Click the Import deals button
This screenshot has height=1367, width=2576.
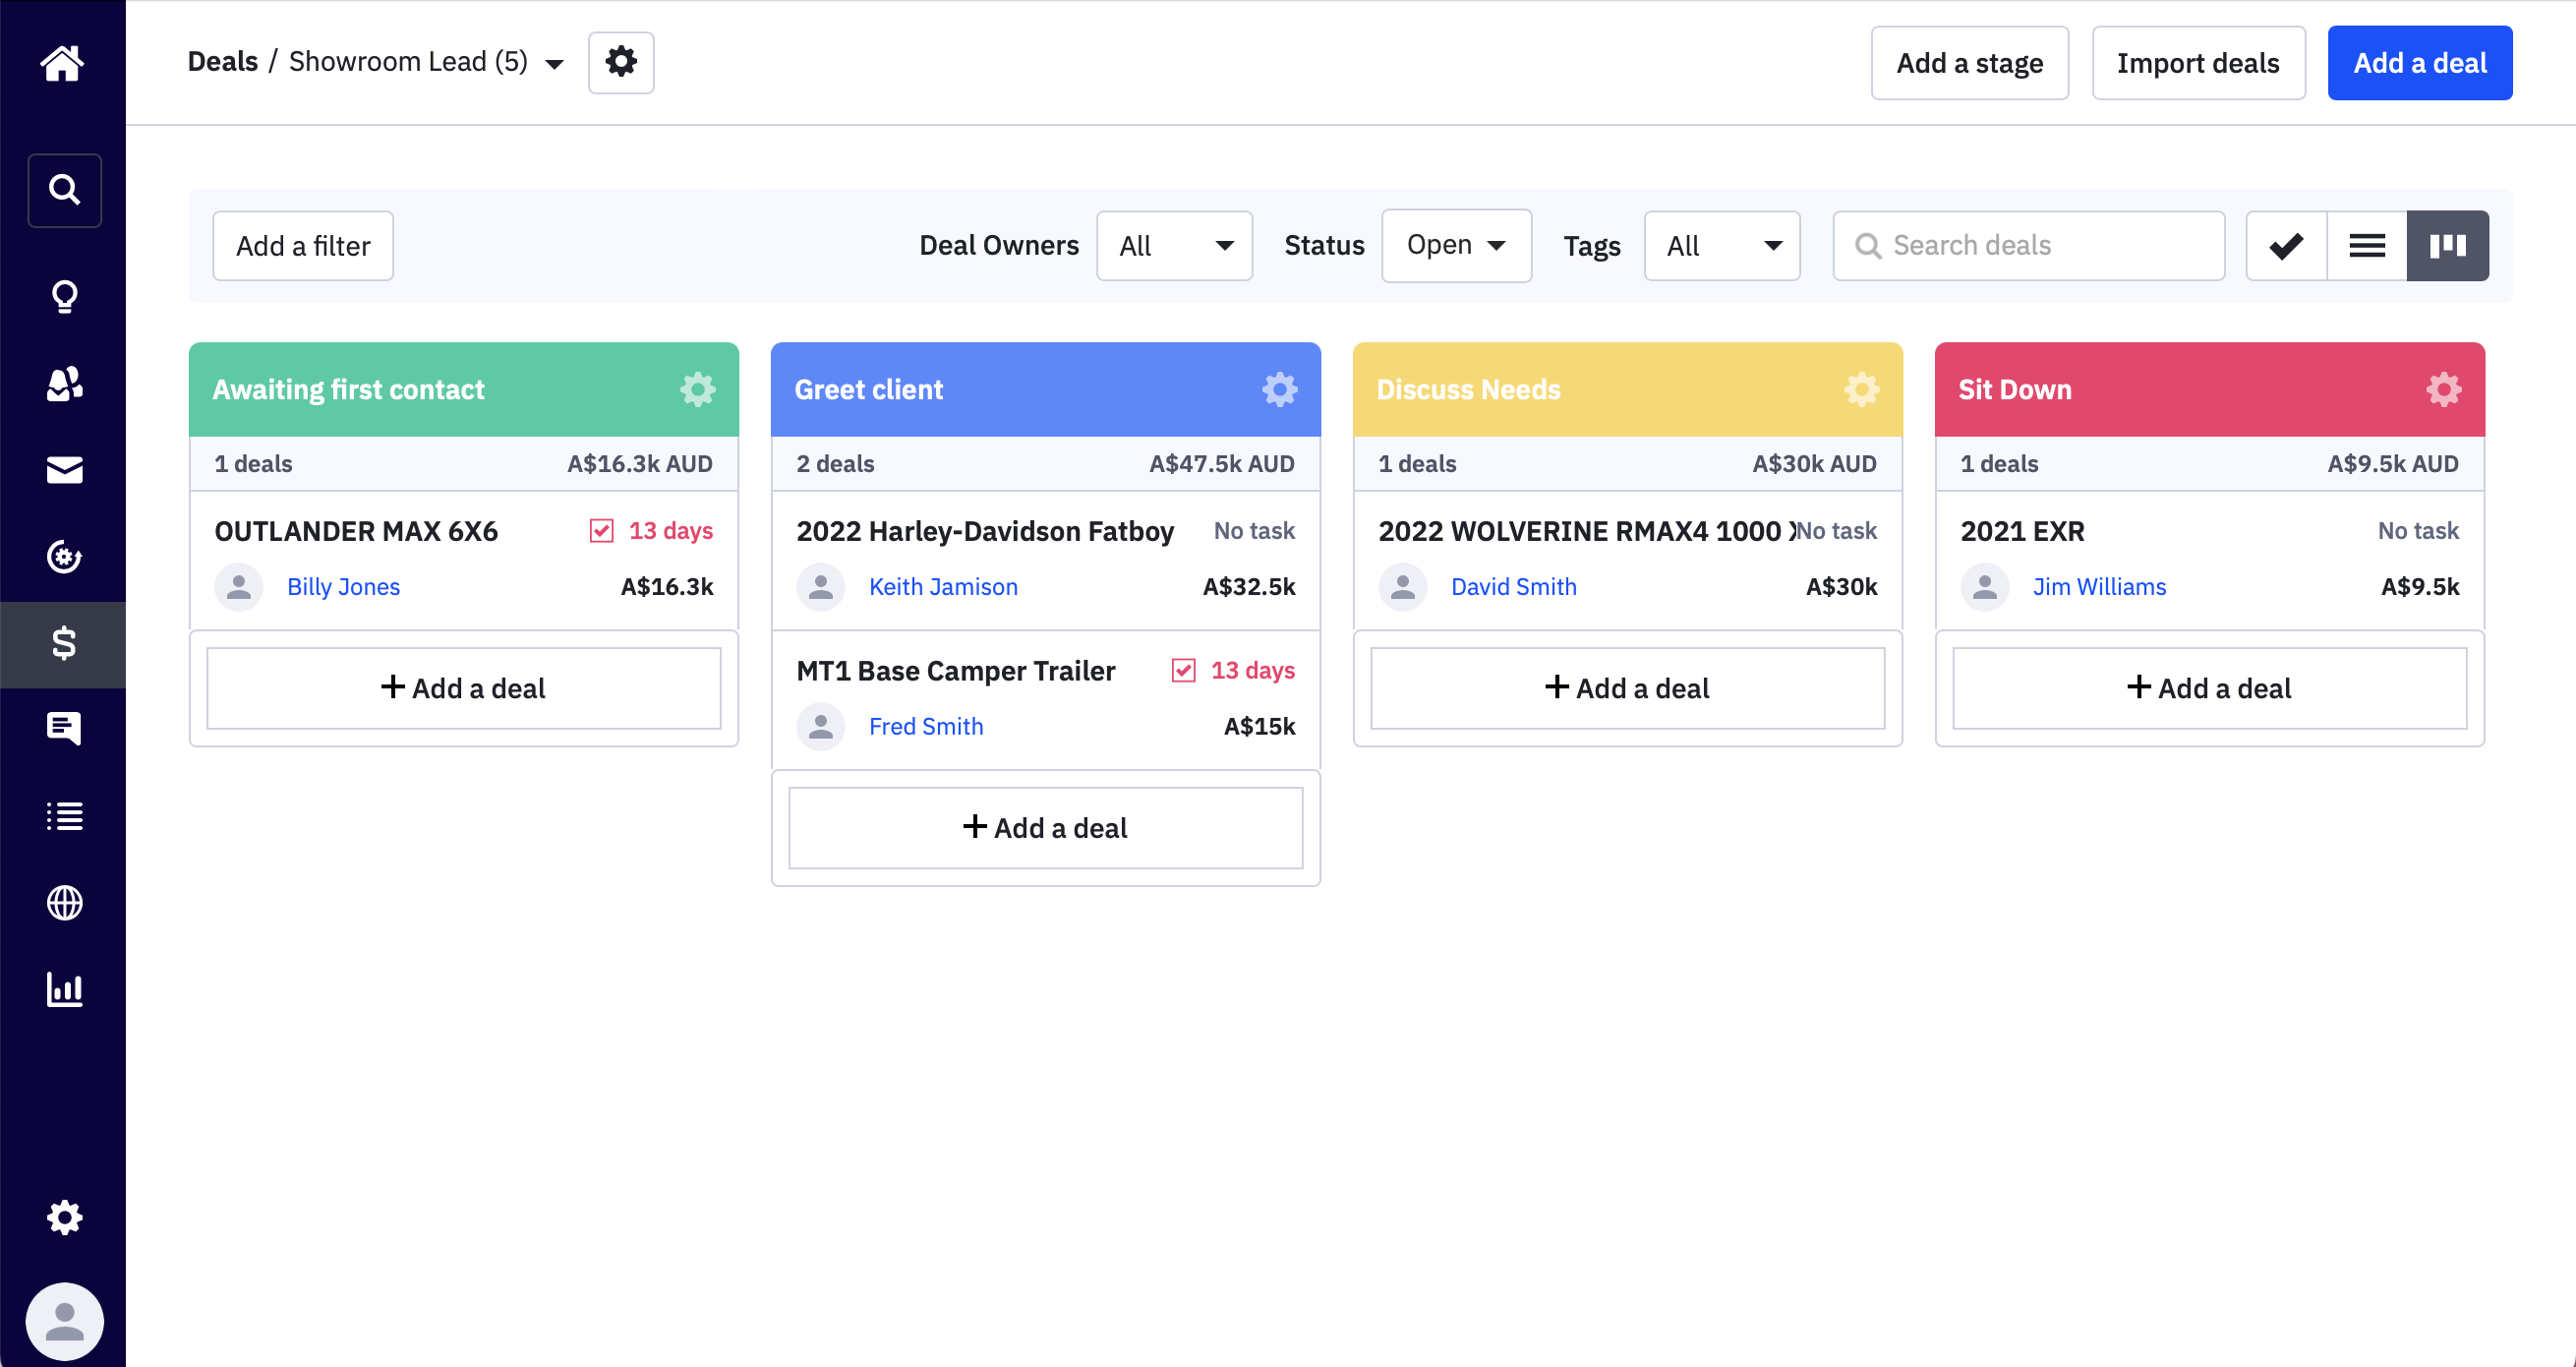click(2198, 63)
